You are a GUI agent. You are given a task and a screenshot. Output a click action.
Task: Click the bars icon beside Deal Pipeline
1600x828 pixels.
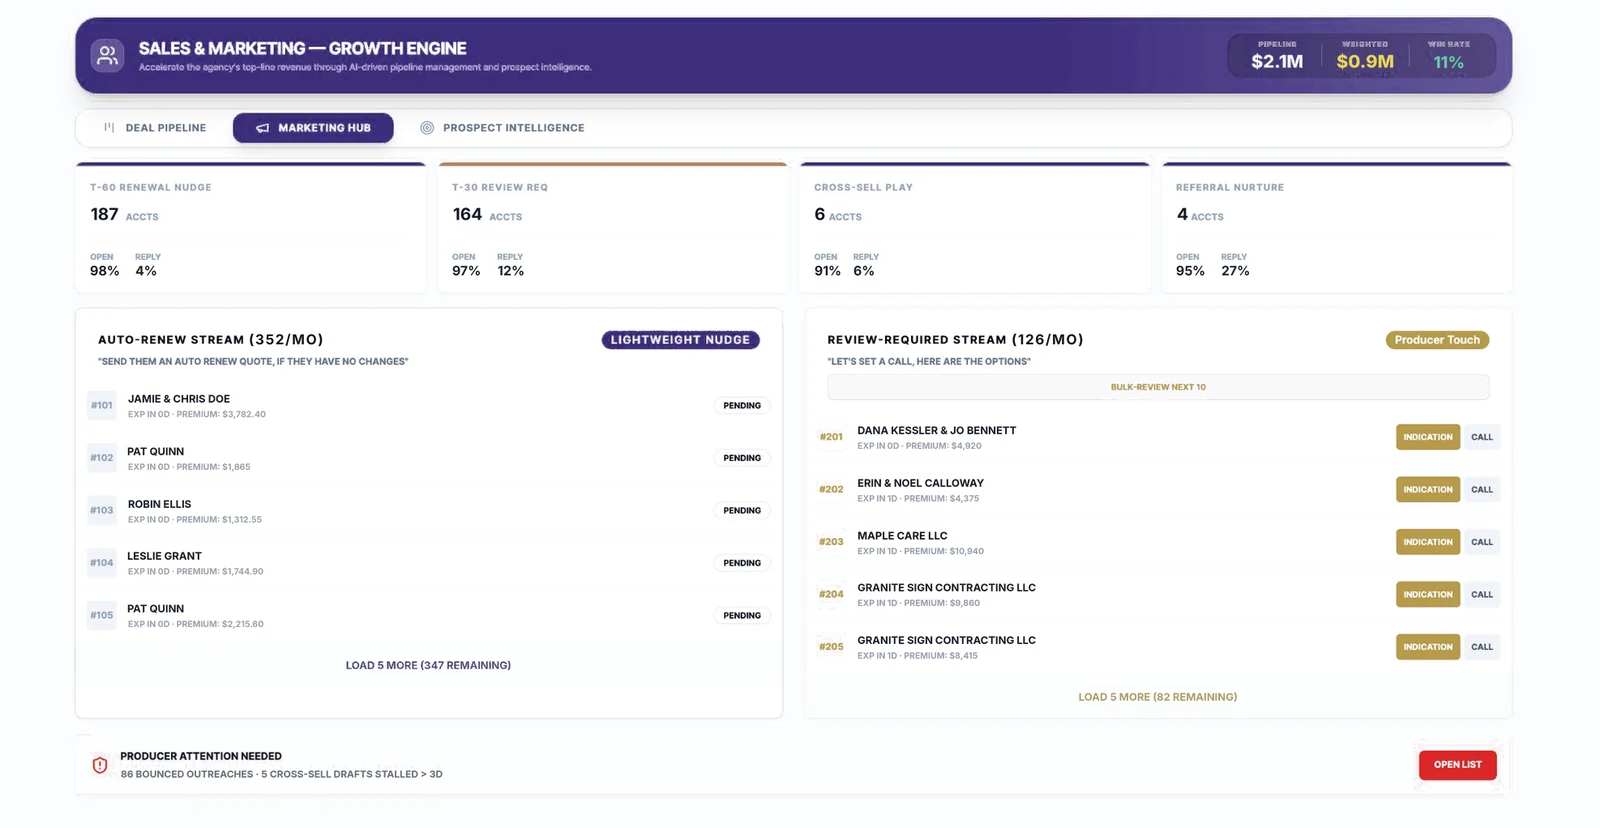(109, 128)
